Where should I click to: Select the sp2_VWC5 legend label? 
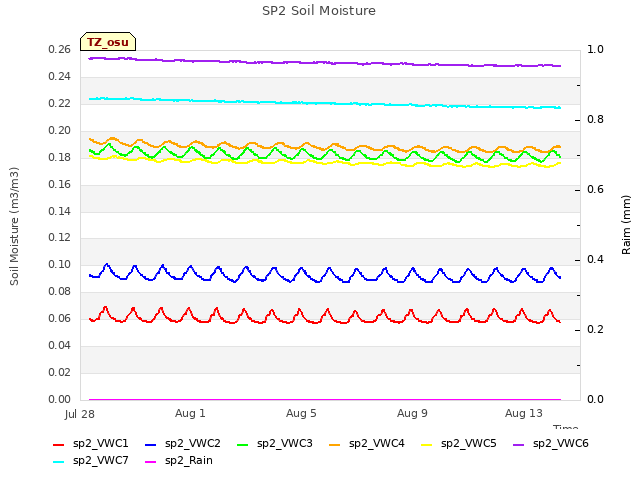tap(469, 444)
